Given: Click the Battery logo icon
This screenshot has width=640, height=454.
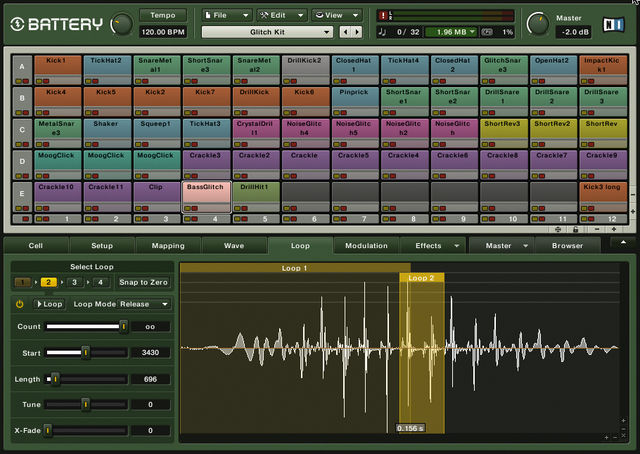Looking at the screenshot, I should 18,24.
